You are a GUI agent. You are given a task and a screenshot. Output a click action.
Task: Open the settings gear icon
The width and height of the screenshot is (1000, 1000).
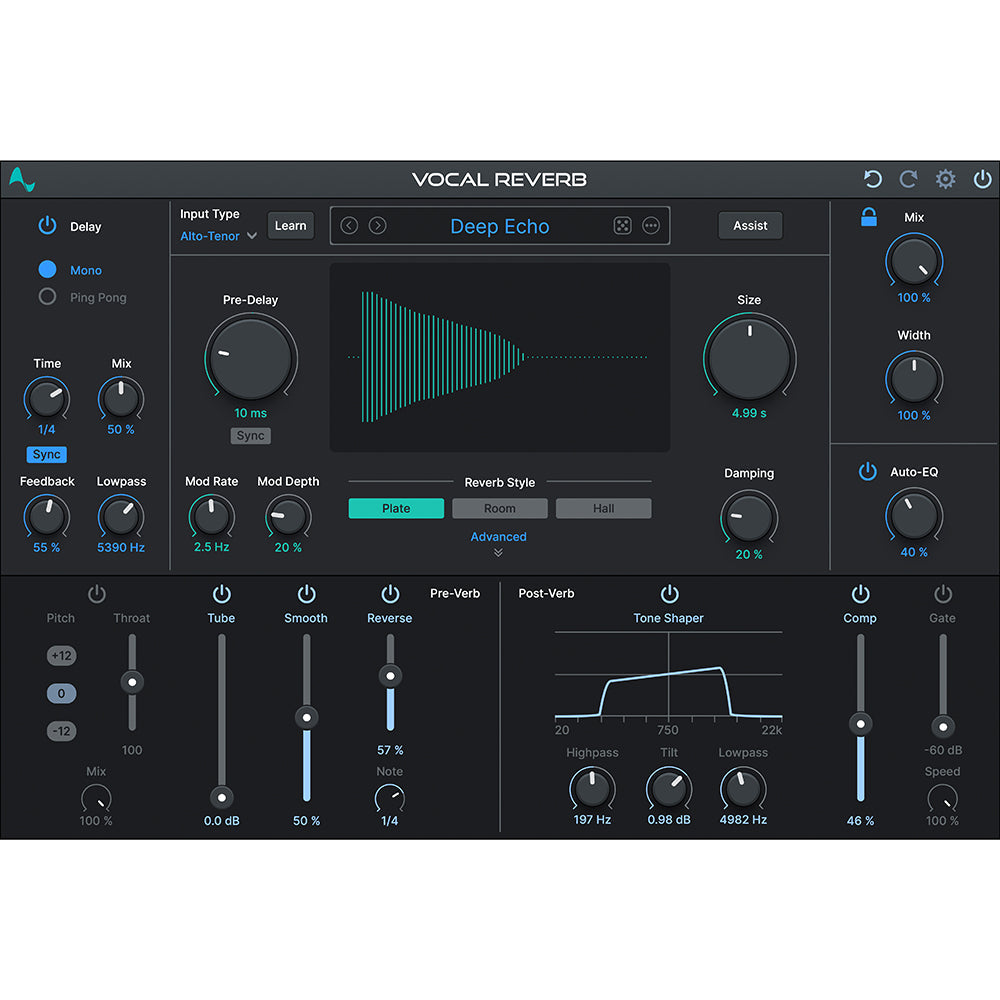(945, 179)
